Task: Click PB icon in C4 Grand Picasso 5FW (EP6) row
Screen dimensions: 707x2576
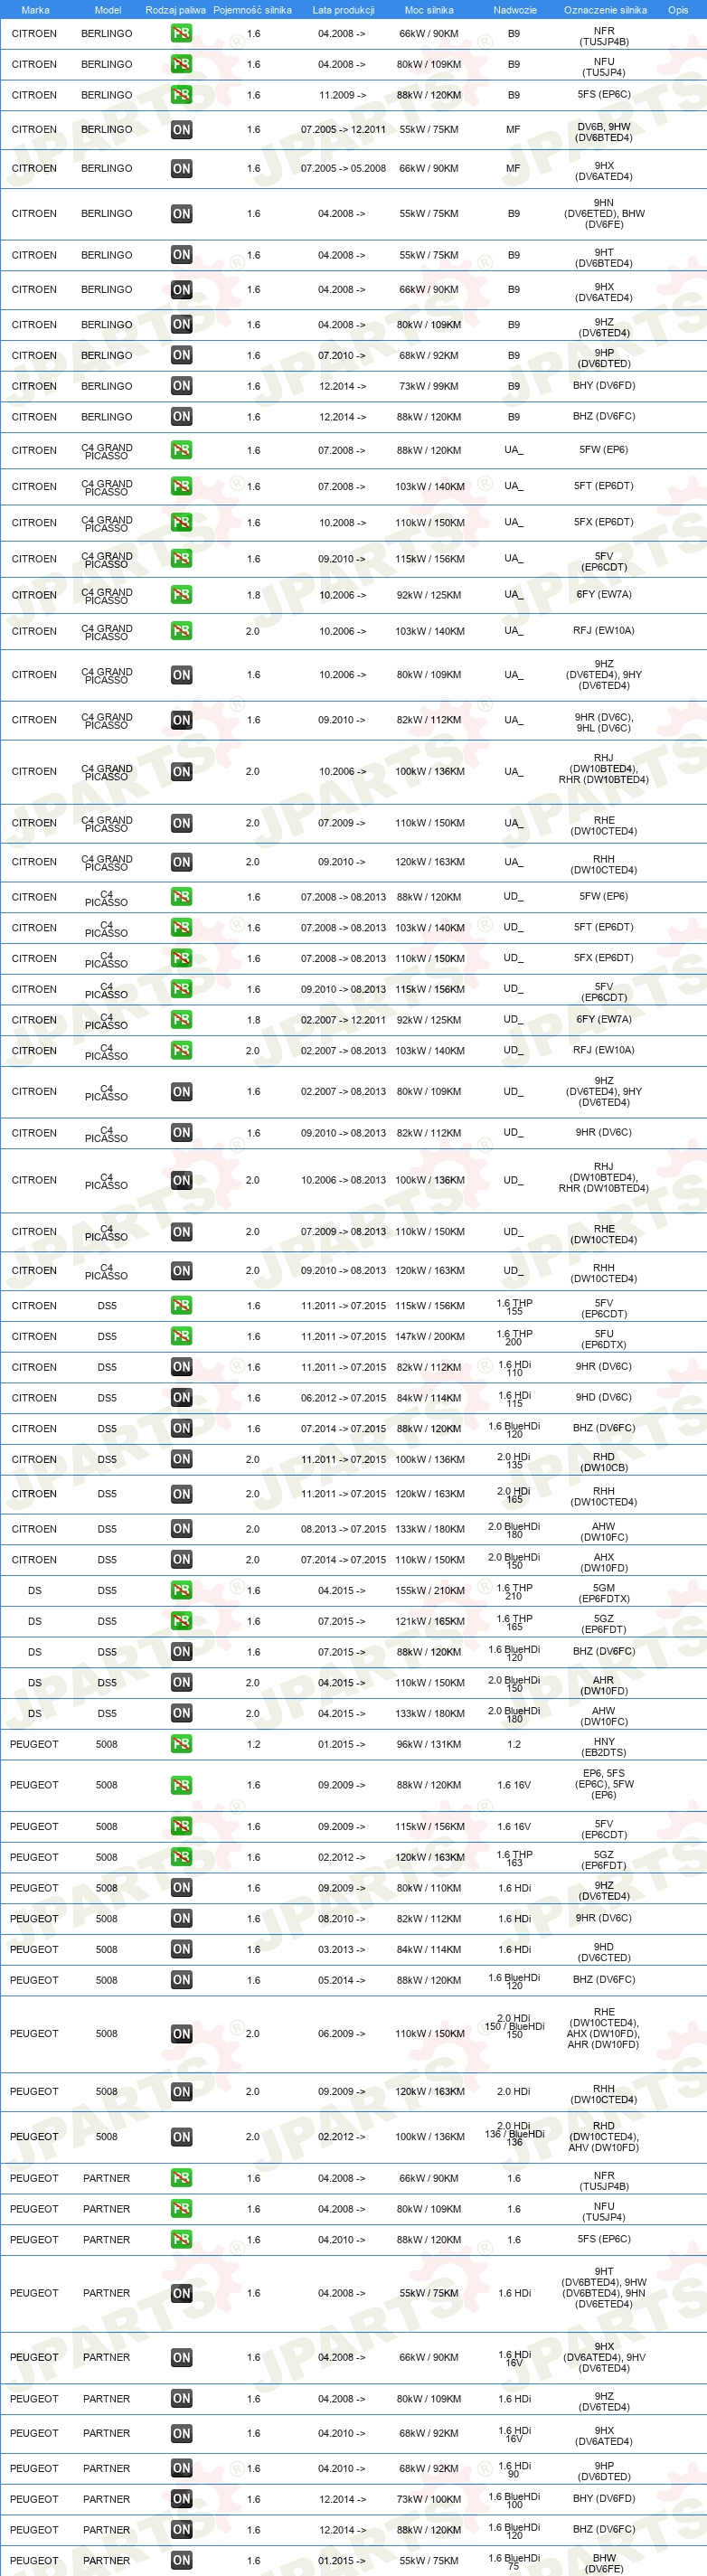Action: click(181, 450)
